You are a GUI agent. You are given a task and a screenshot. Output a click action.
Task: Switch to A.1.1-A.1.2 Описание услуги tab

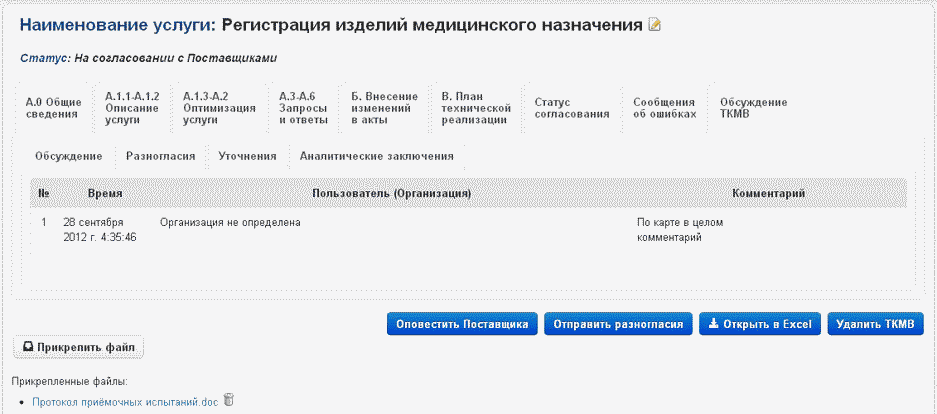point(131,108)
